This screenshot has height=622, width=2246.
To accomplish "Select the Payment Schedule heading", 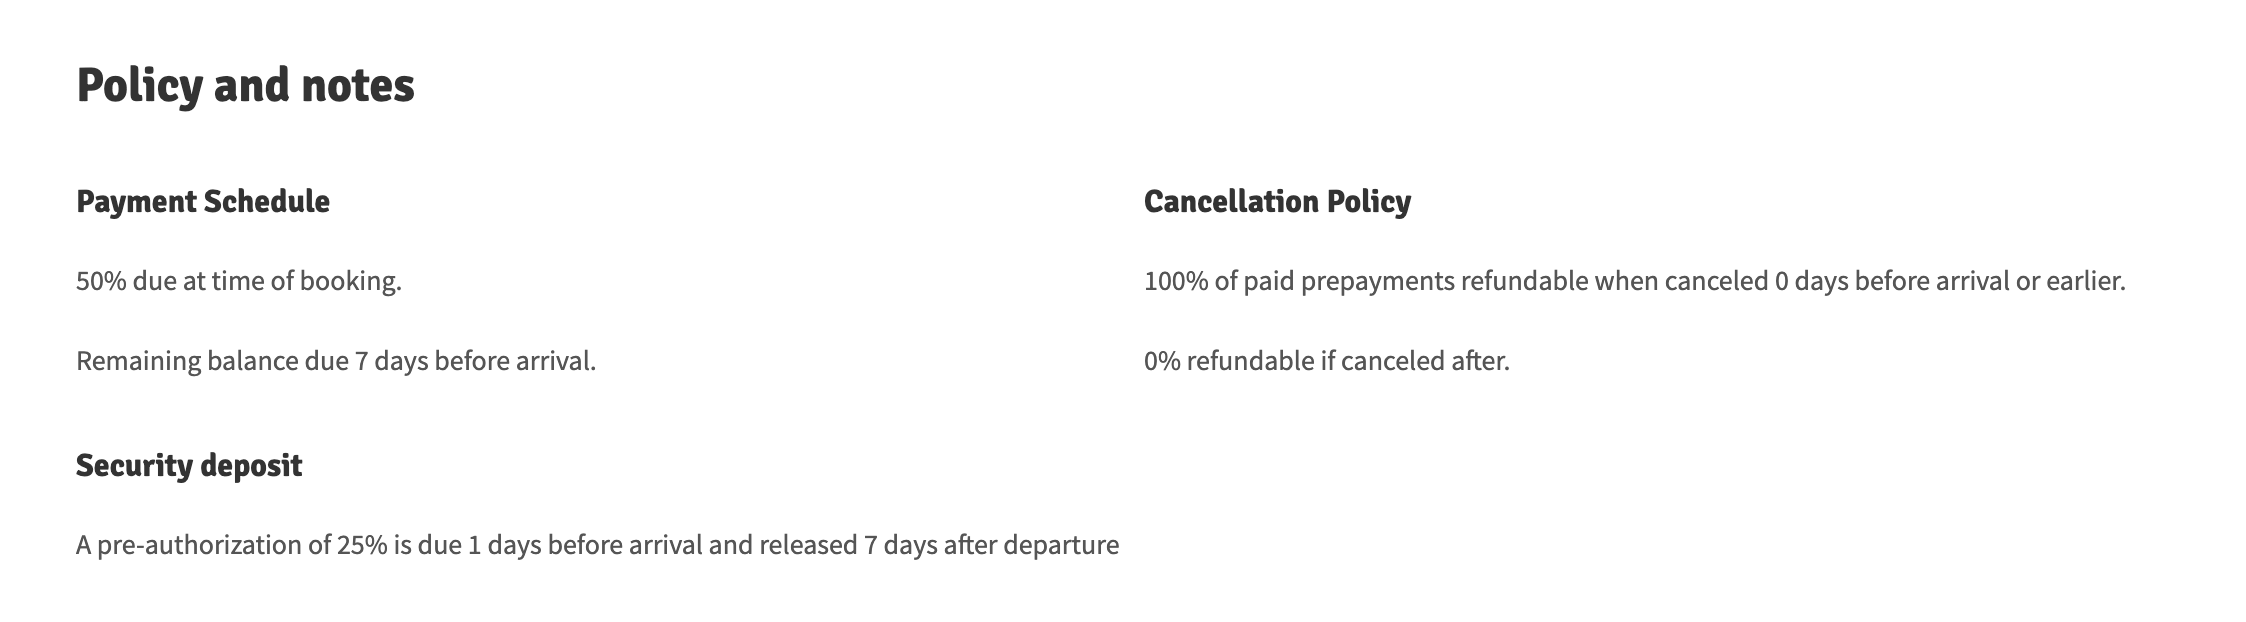I will [x=203, y=202].
